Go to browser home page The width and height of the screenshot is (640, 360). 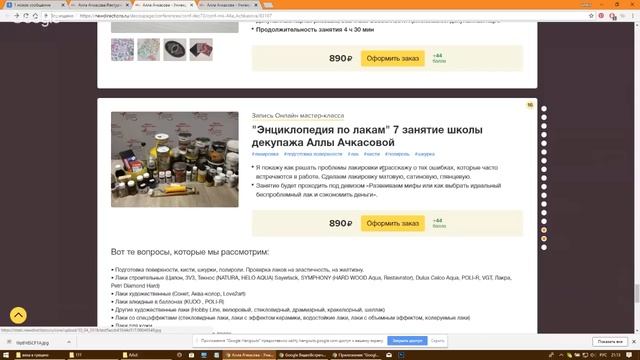pyautogui.click(x=36, y=16)
